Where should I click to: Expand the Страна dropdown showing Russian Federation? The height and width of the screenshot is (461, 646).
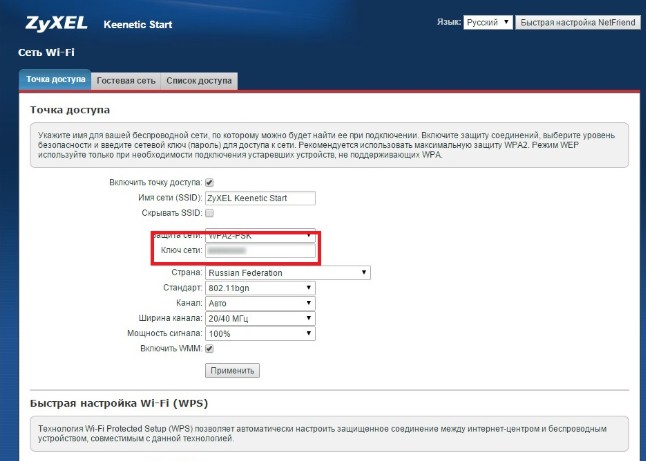[288, 273]
